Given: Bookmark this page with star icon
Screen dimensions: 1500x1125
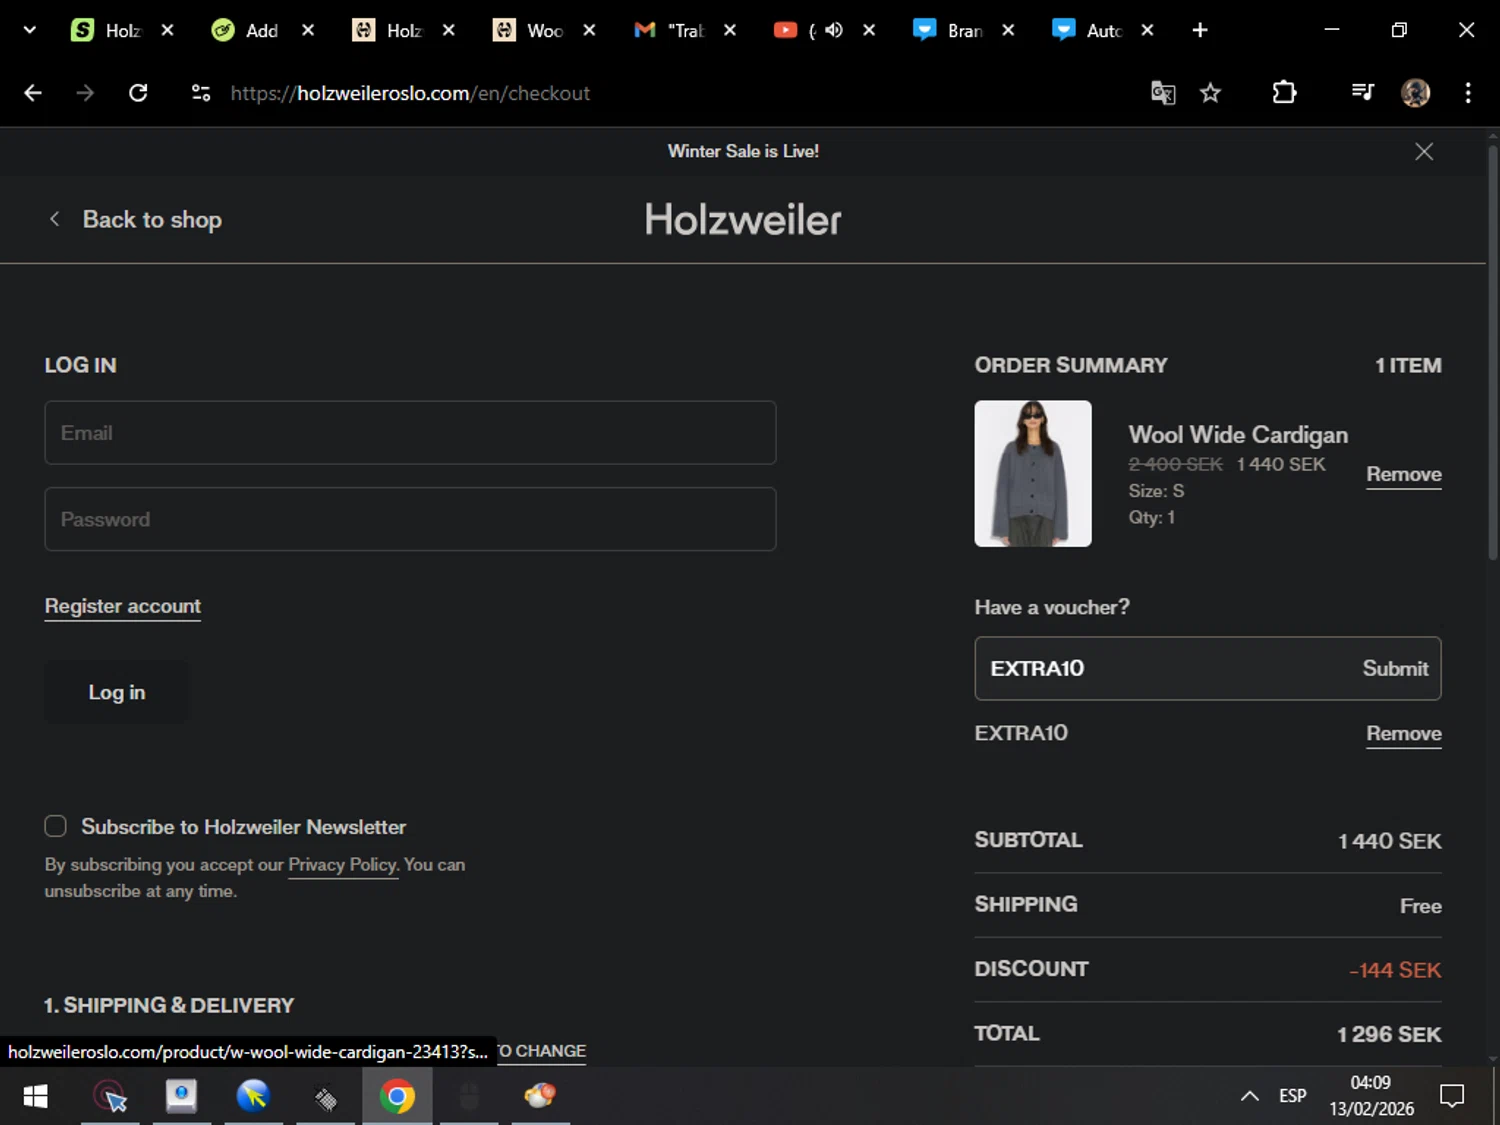Looking at the screenshot, I should [x=1210, y=93].
